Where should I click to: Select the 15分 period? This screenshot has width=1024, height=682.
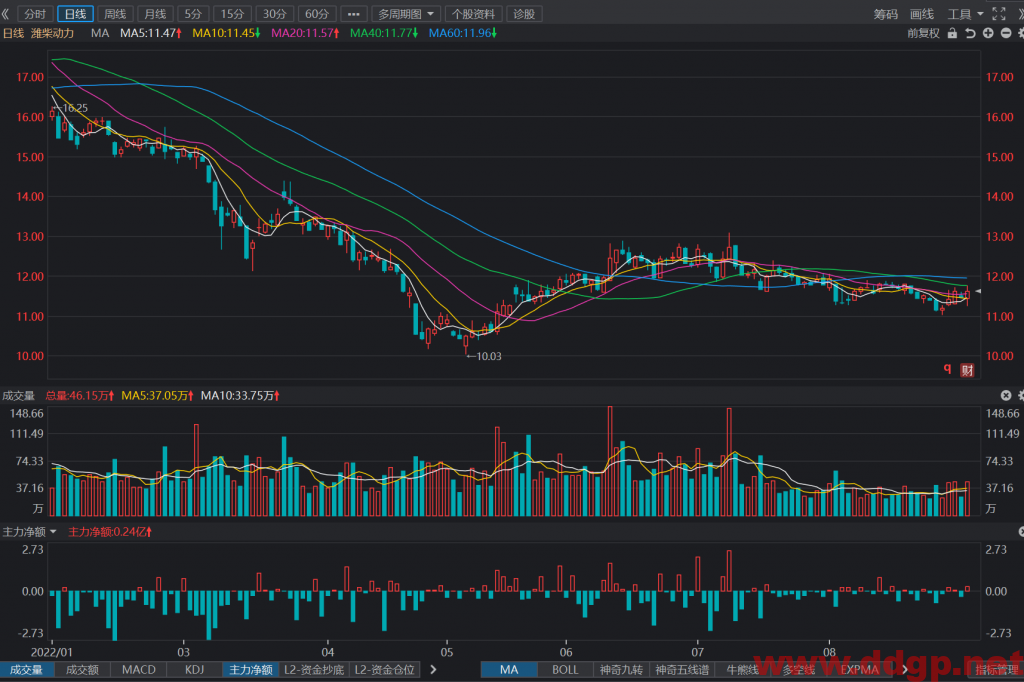[x=232, y=14]
